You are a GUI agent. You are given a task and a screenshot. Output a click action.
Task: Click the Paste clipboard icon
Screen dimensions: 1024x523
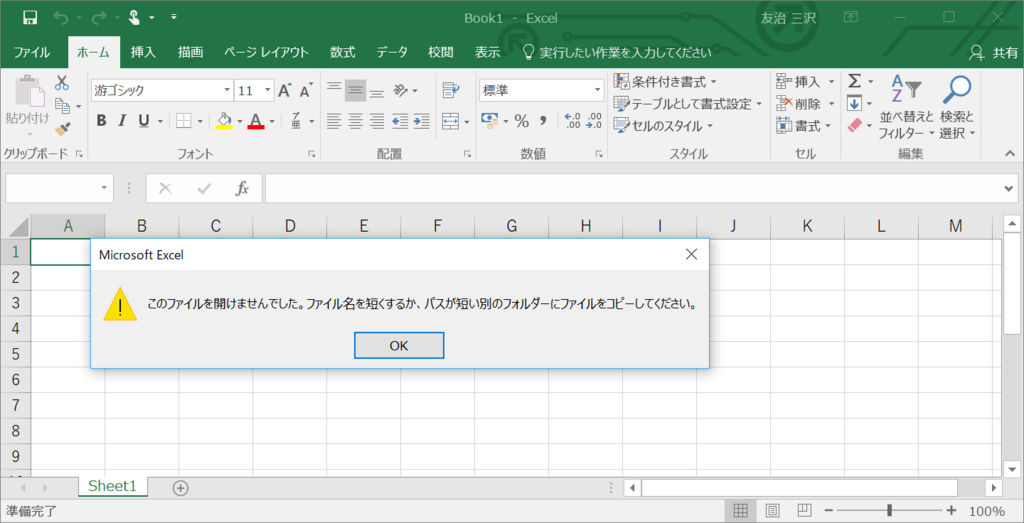click(28, 91)
